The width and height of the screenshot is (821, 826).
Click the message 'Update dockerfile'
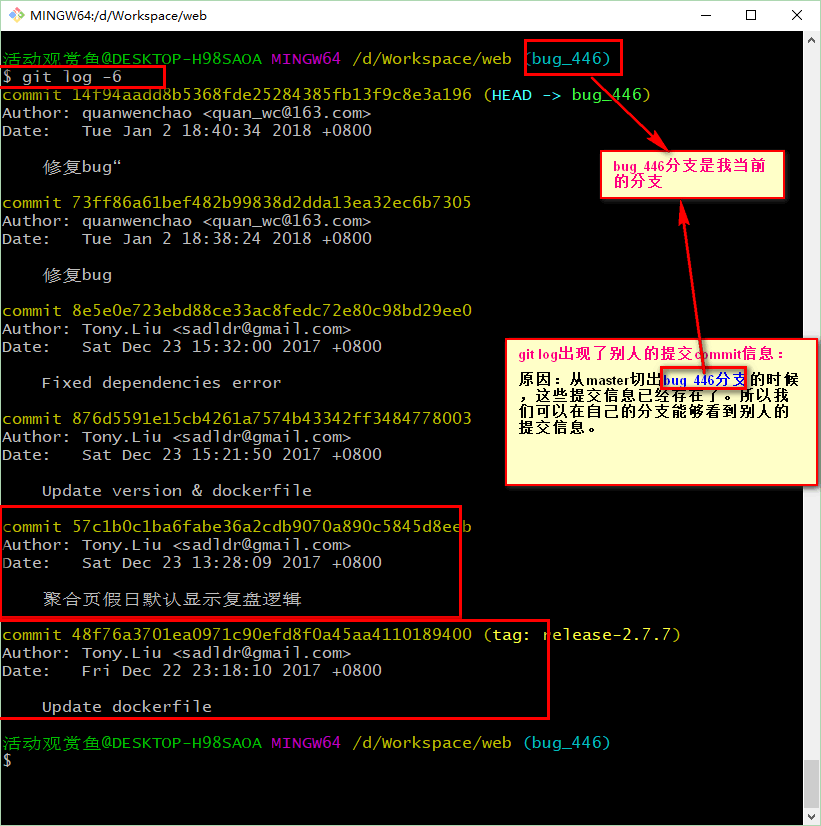click(127, 707)
